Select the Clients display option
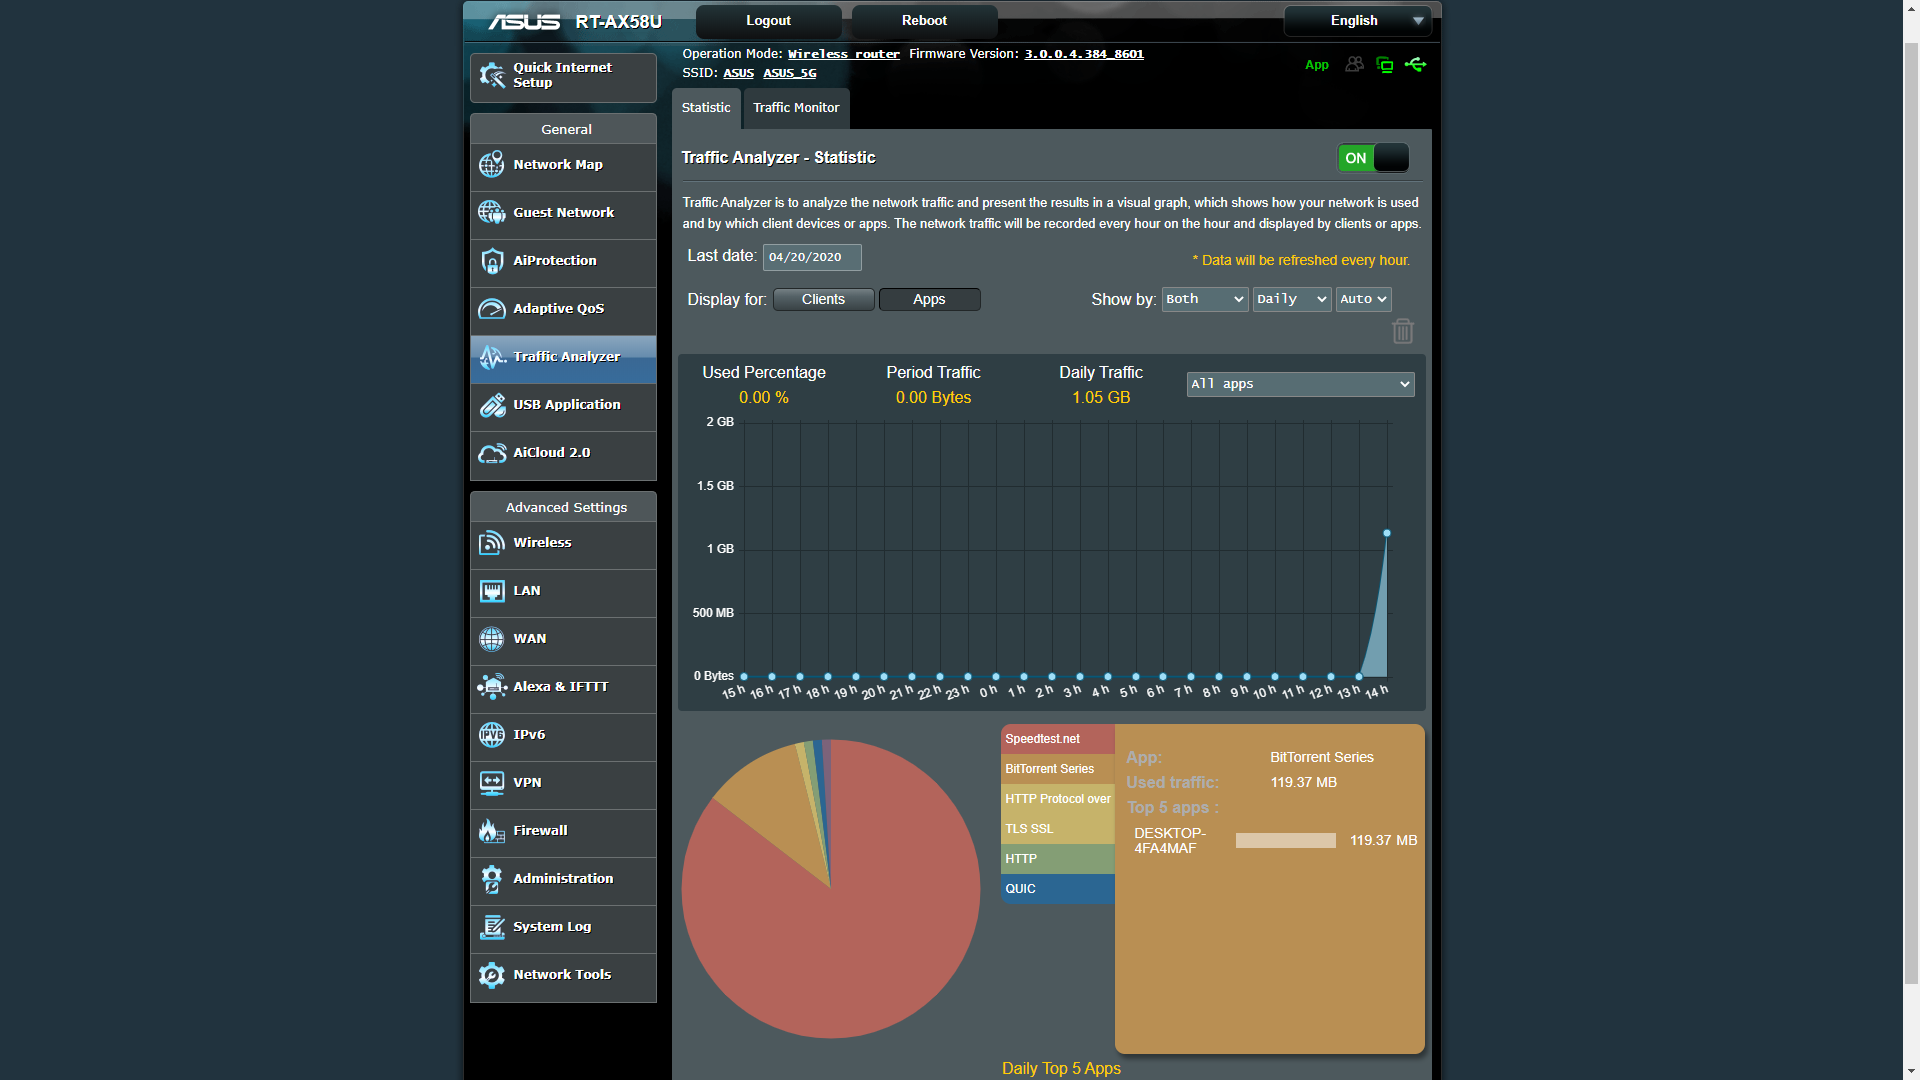The height and width of the screenshot is (1080, 1920). pyautogui.click(x=823, y=299)
